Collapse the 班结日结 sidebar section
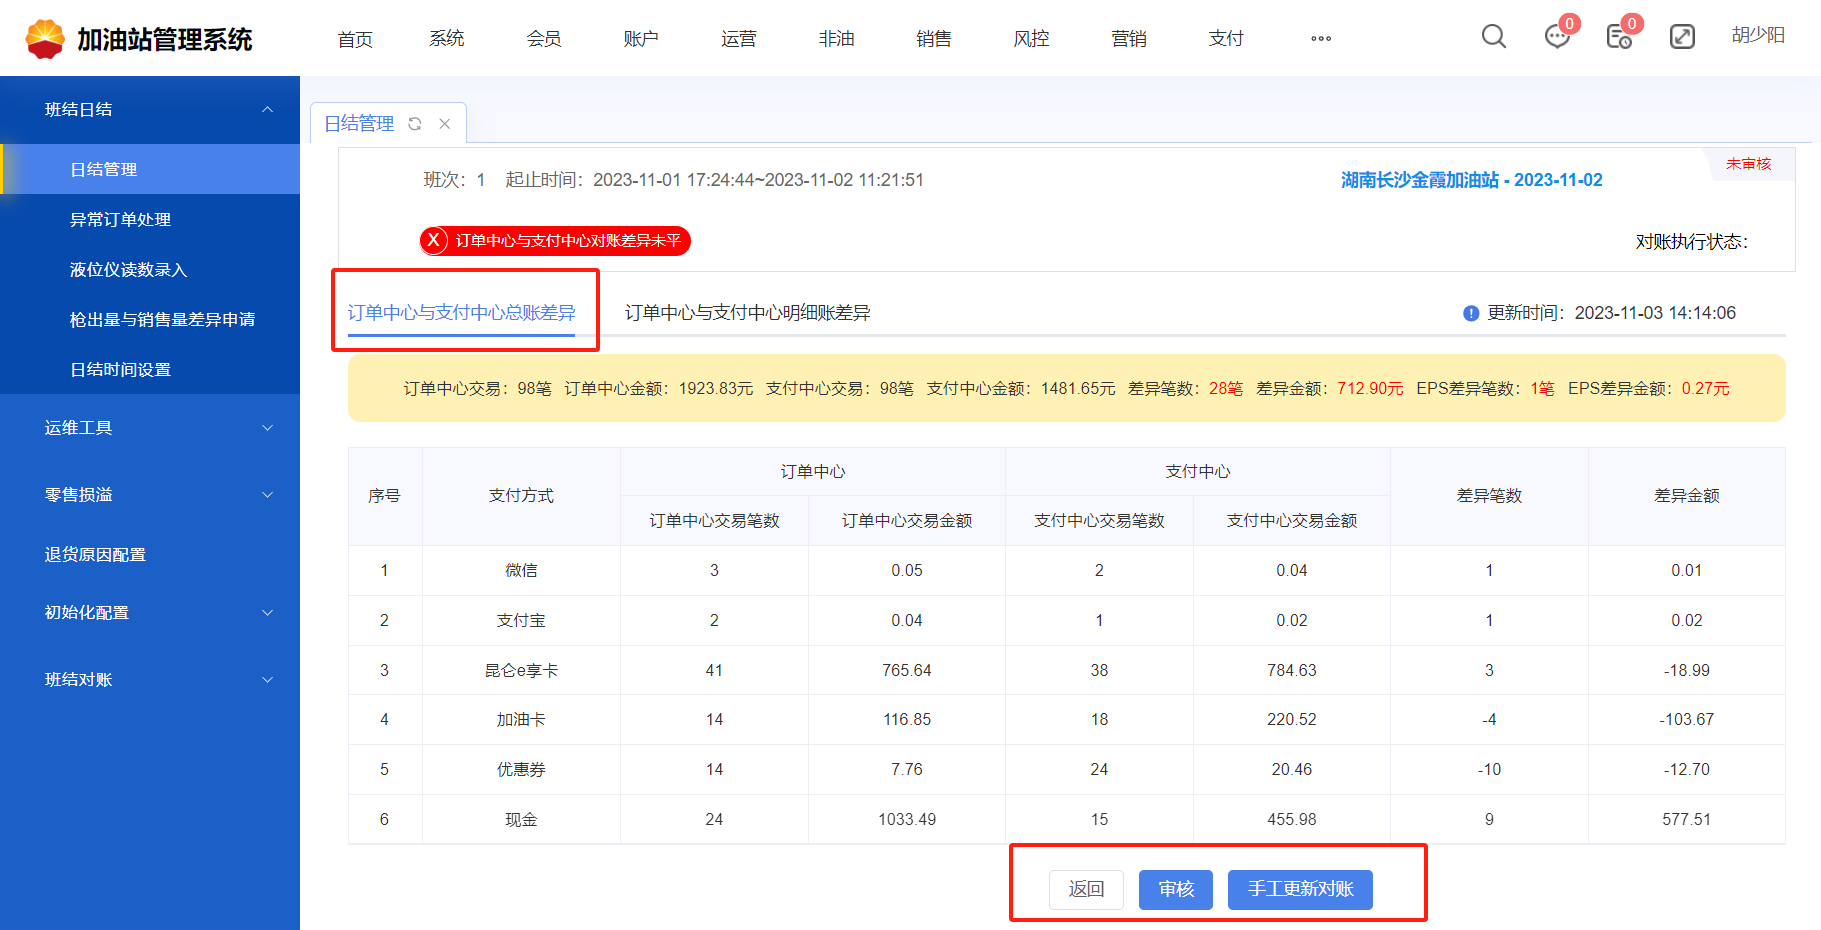The width and height of the screenshot is (1821, 930). pyautogui.click(x=267, y=109)
